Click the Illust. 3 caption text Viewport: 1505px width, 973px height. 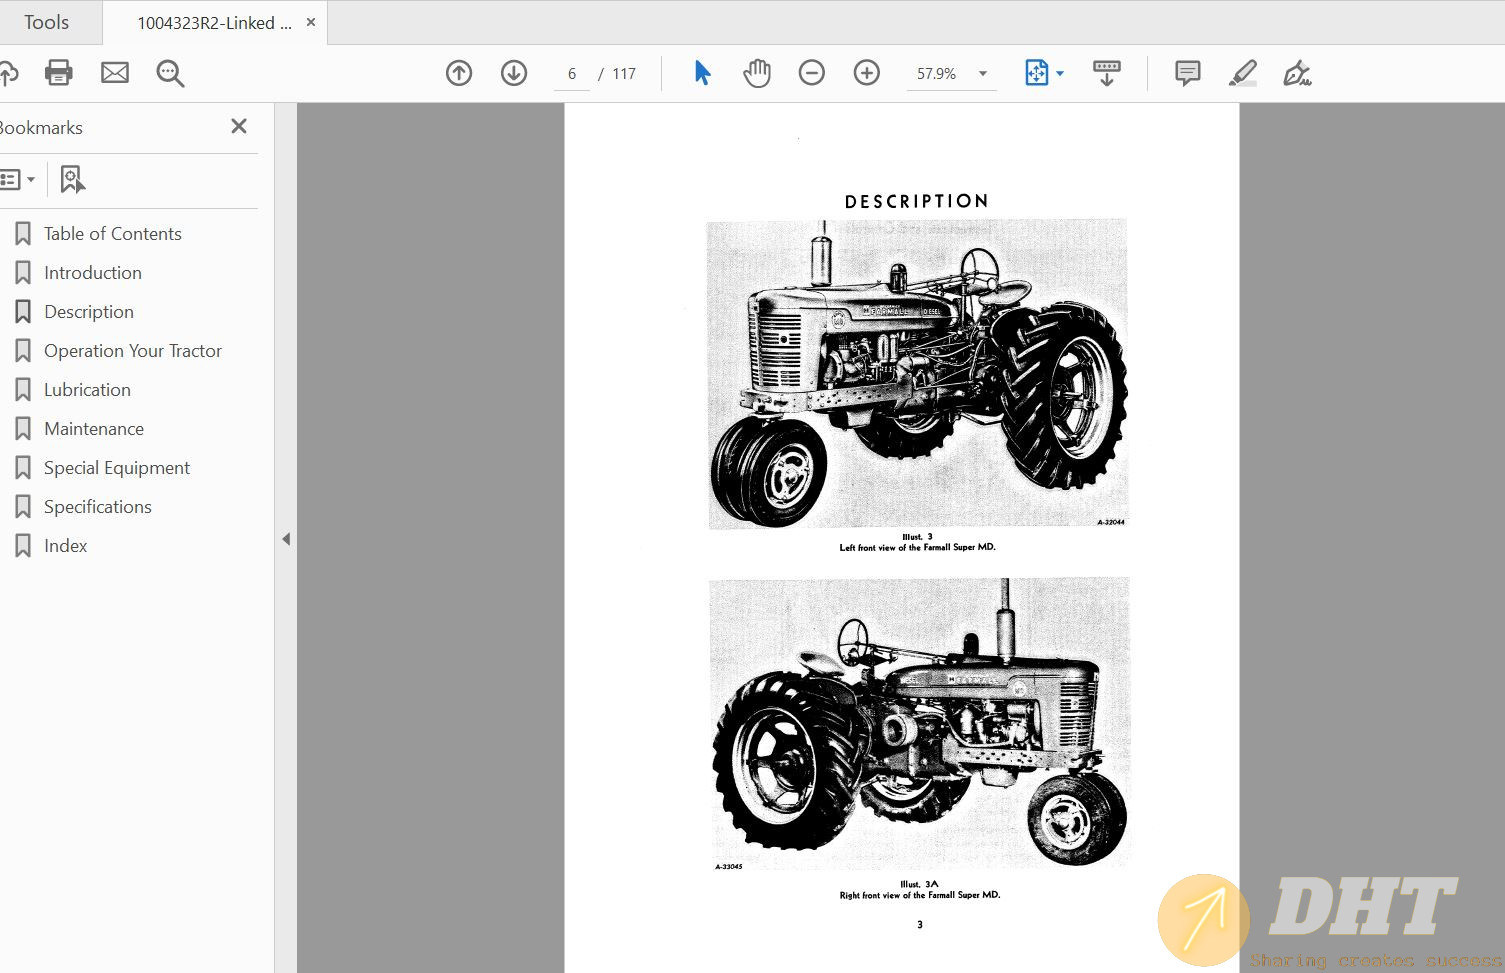click(x=917, y=537)
